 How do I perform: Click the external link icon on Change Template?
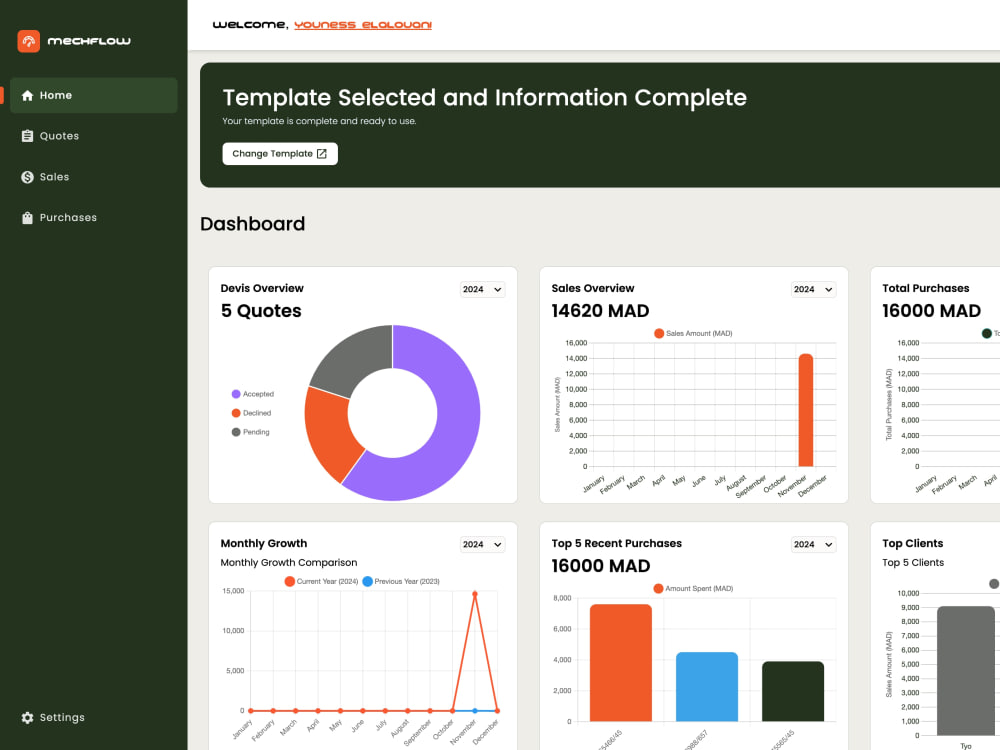(x=322, y=154)
